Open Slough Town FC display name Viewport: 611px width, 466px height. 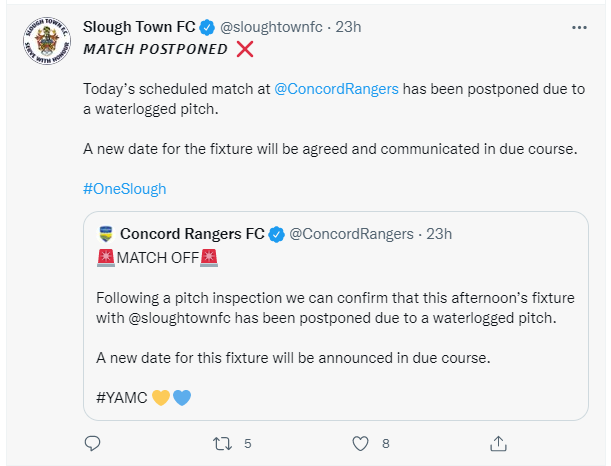pos(139,27)
